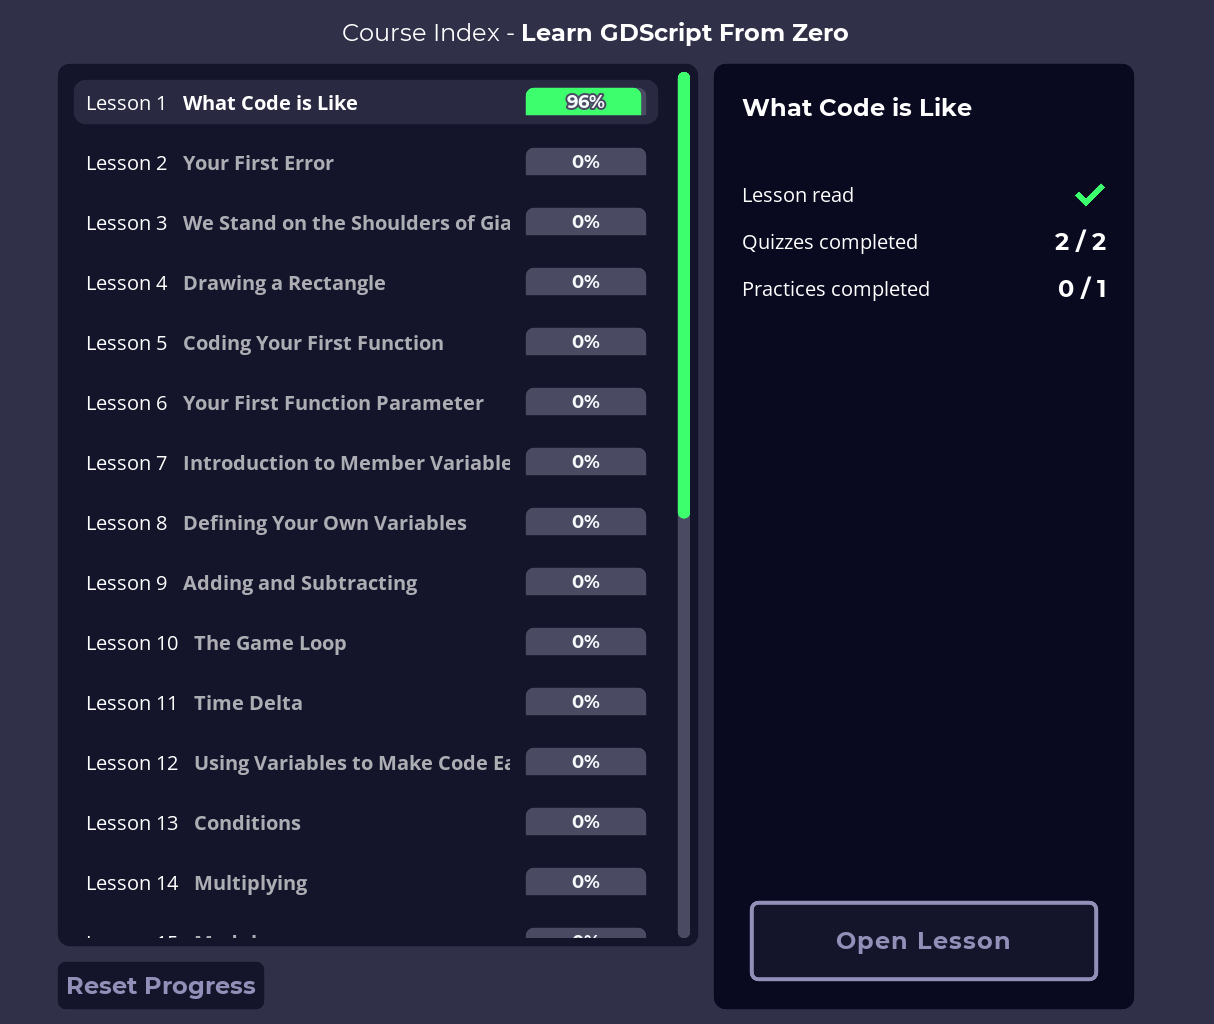
Task: Click the green Lesson read checkmark icon
Action: click(1089, 195)
